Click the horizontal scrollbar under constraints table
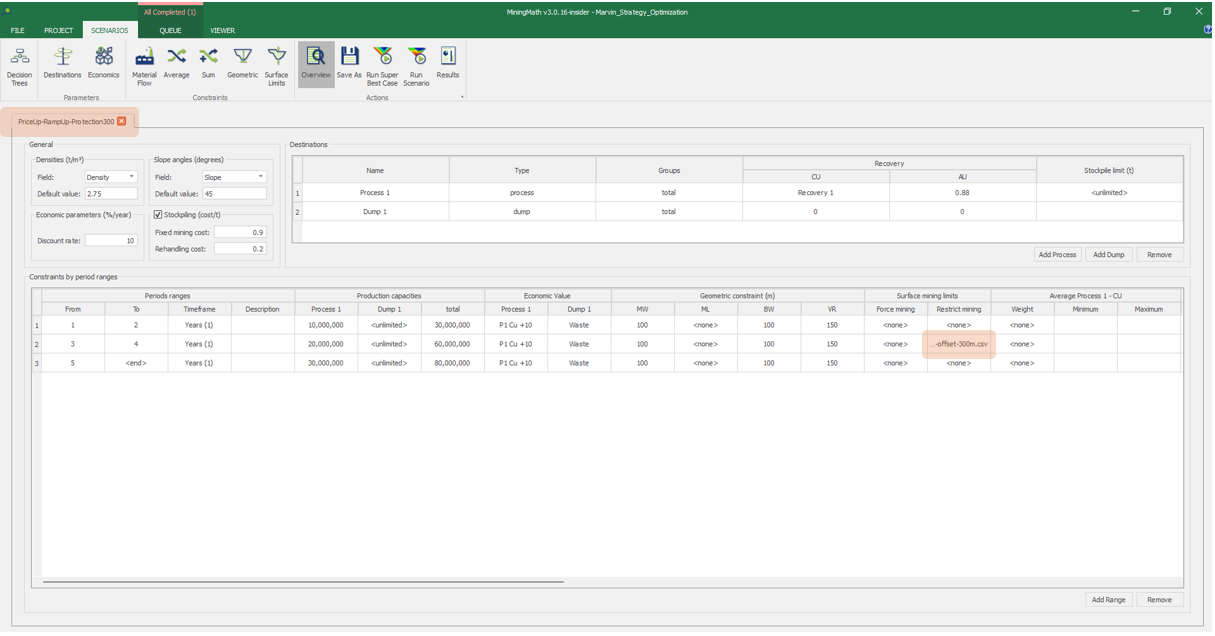Image resolution: width=1215 pixels, height=636 pixels. pos(303,581)
